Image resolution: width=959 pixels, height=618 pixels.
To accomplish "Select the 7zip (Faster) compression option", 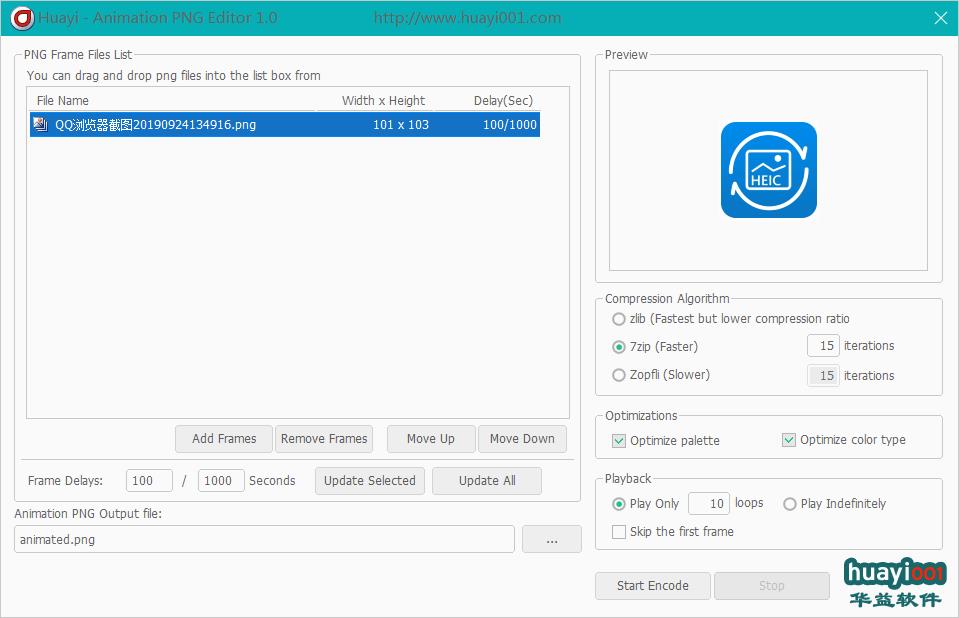I will click(619, 347).
